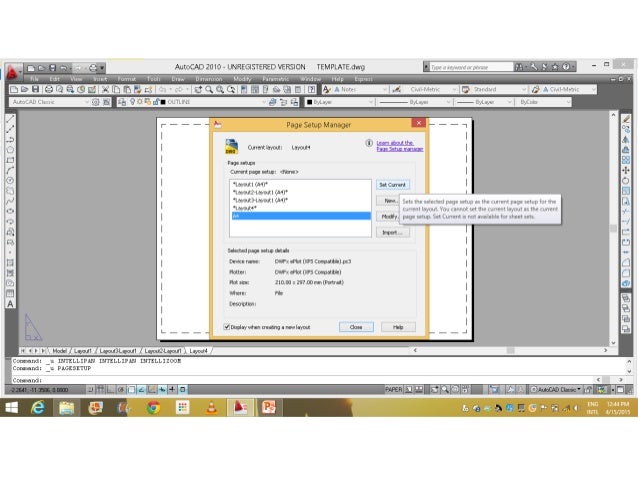
Task: Toggle PAPER space button in status bar
Action: pos(393,389)
